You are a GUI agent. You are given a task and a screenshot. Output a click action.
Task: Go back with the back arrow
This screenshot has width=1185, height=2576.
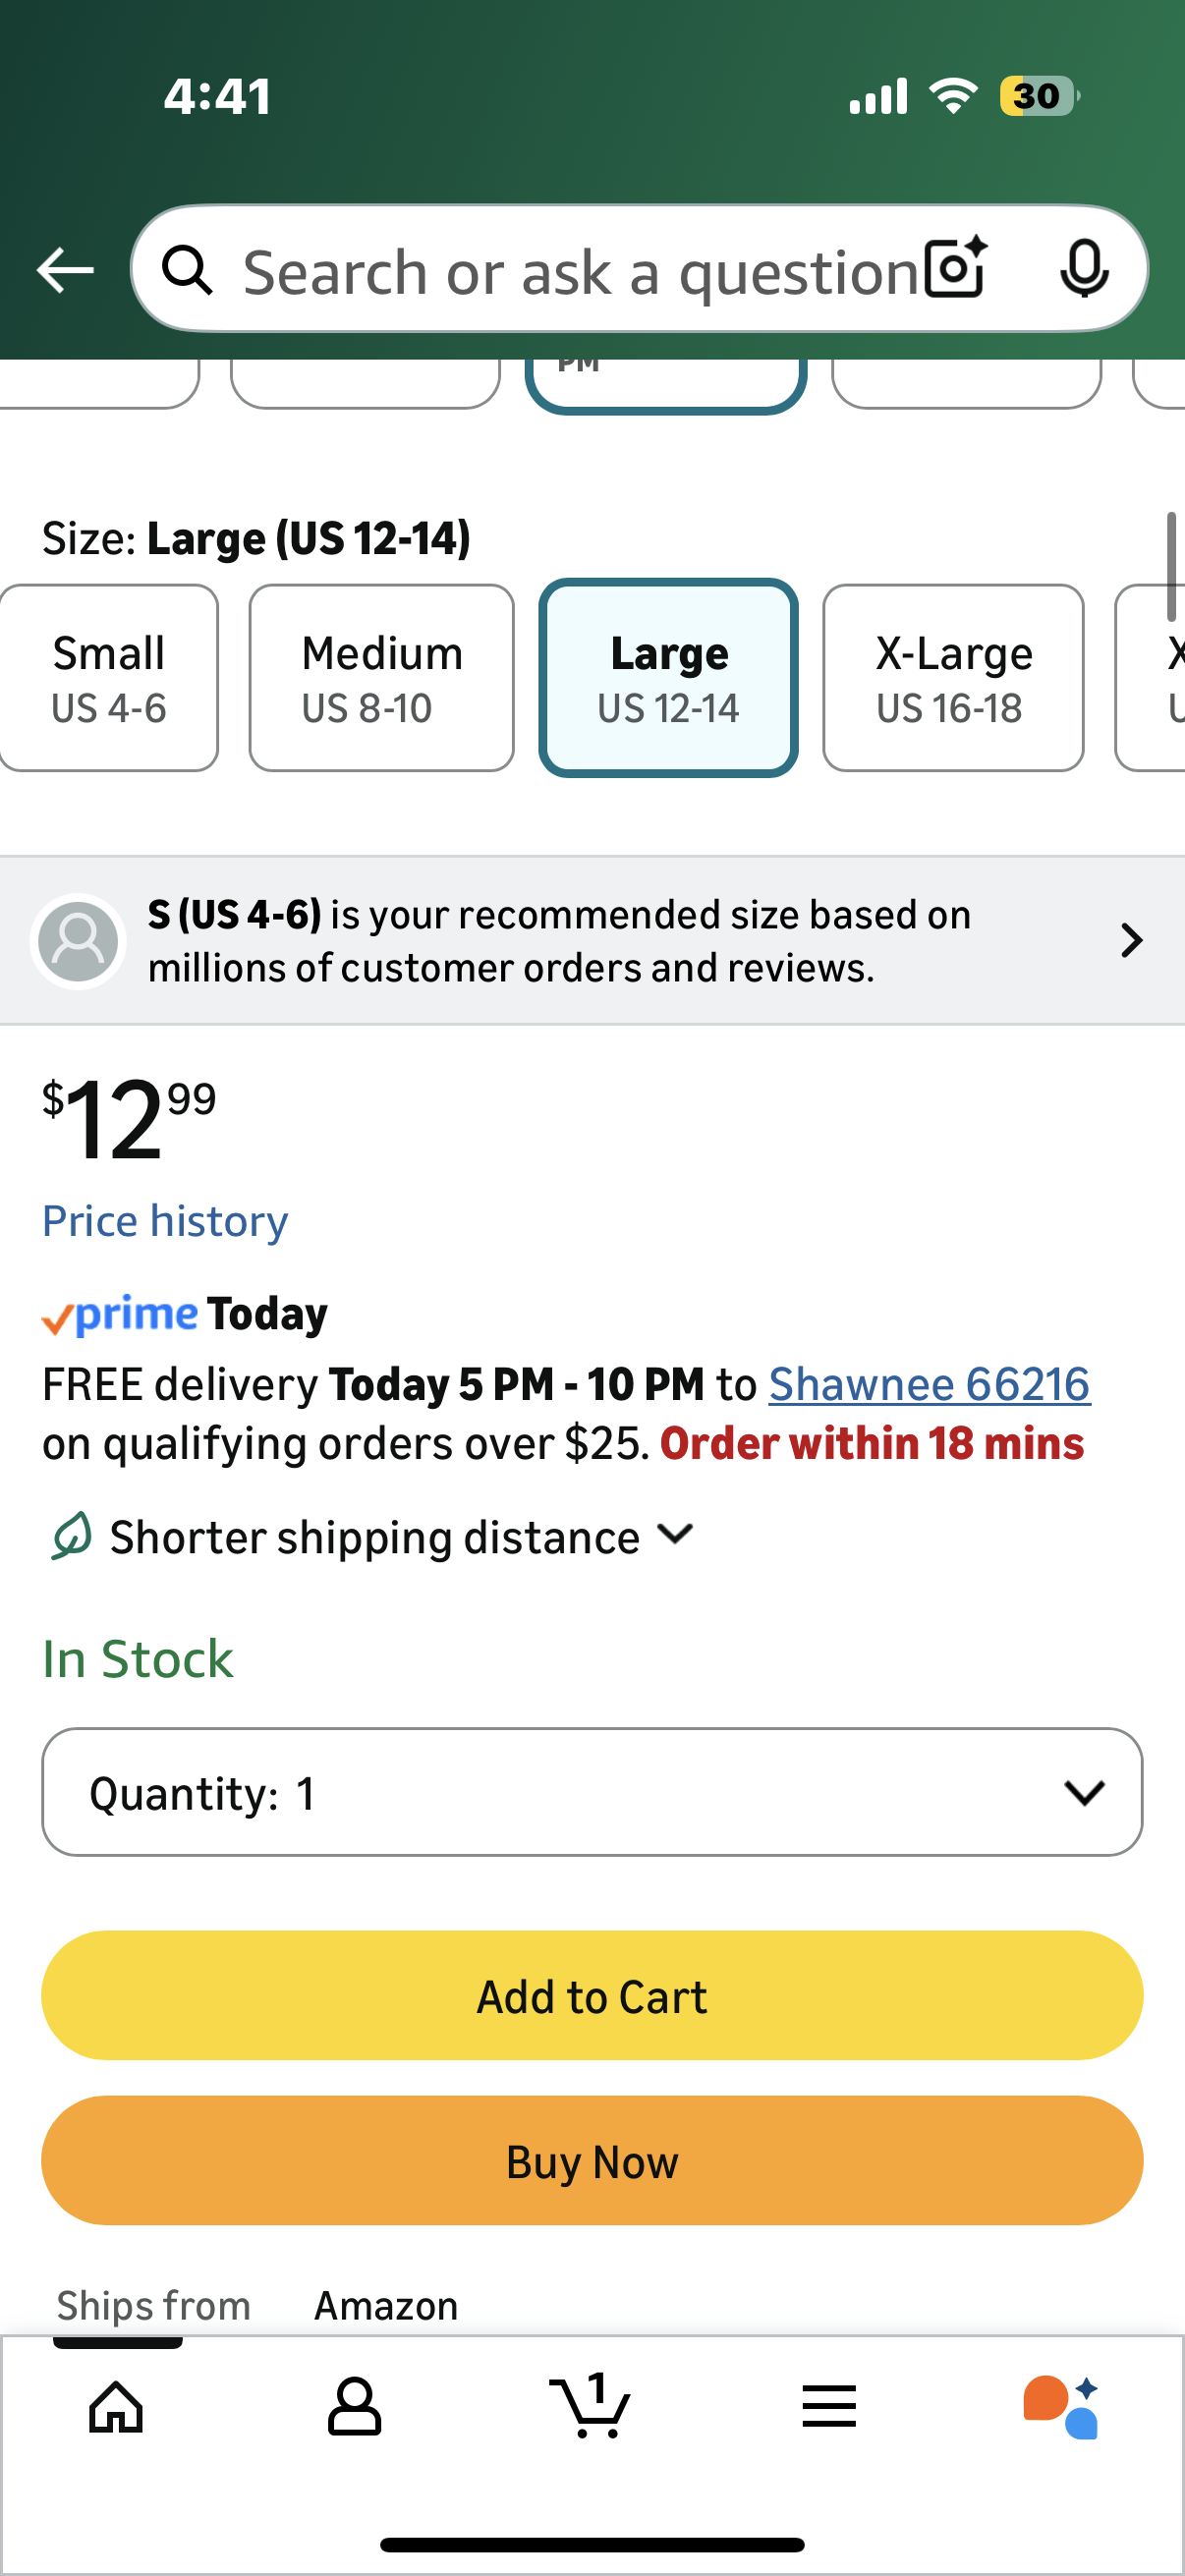[x=64, y=269]
